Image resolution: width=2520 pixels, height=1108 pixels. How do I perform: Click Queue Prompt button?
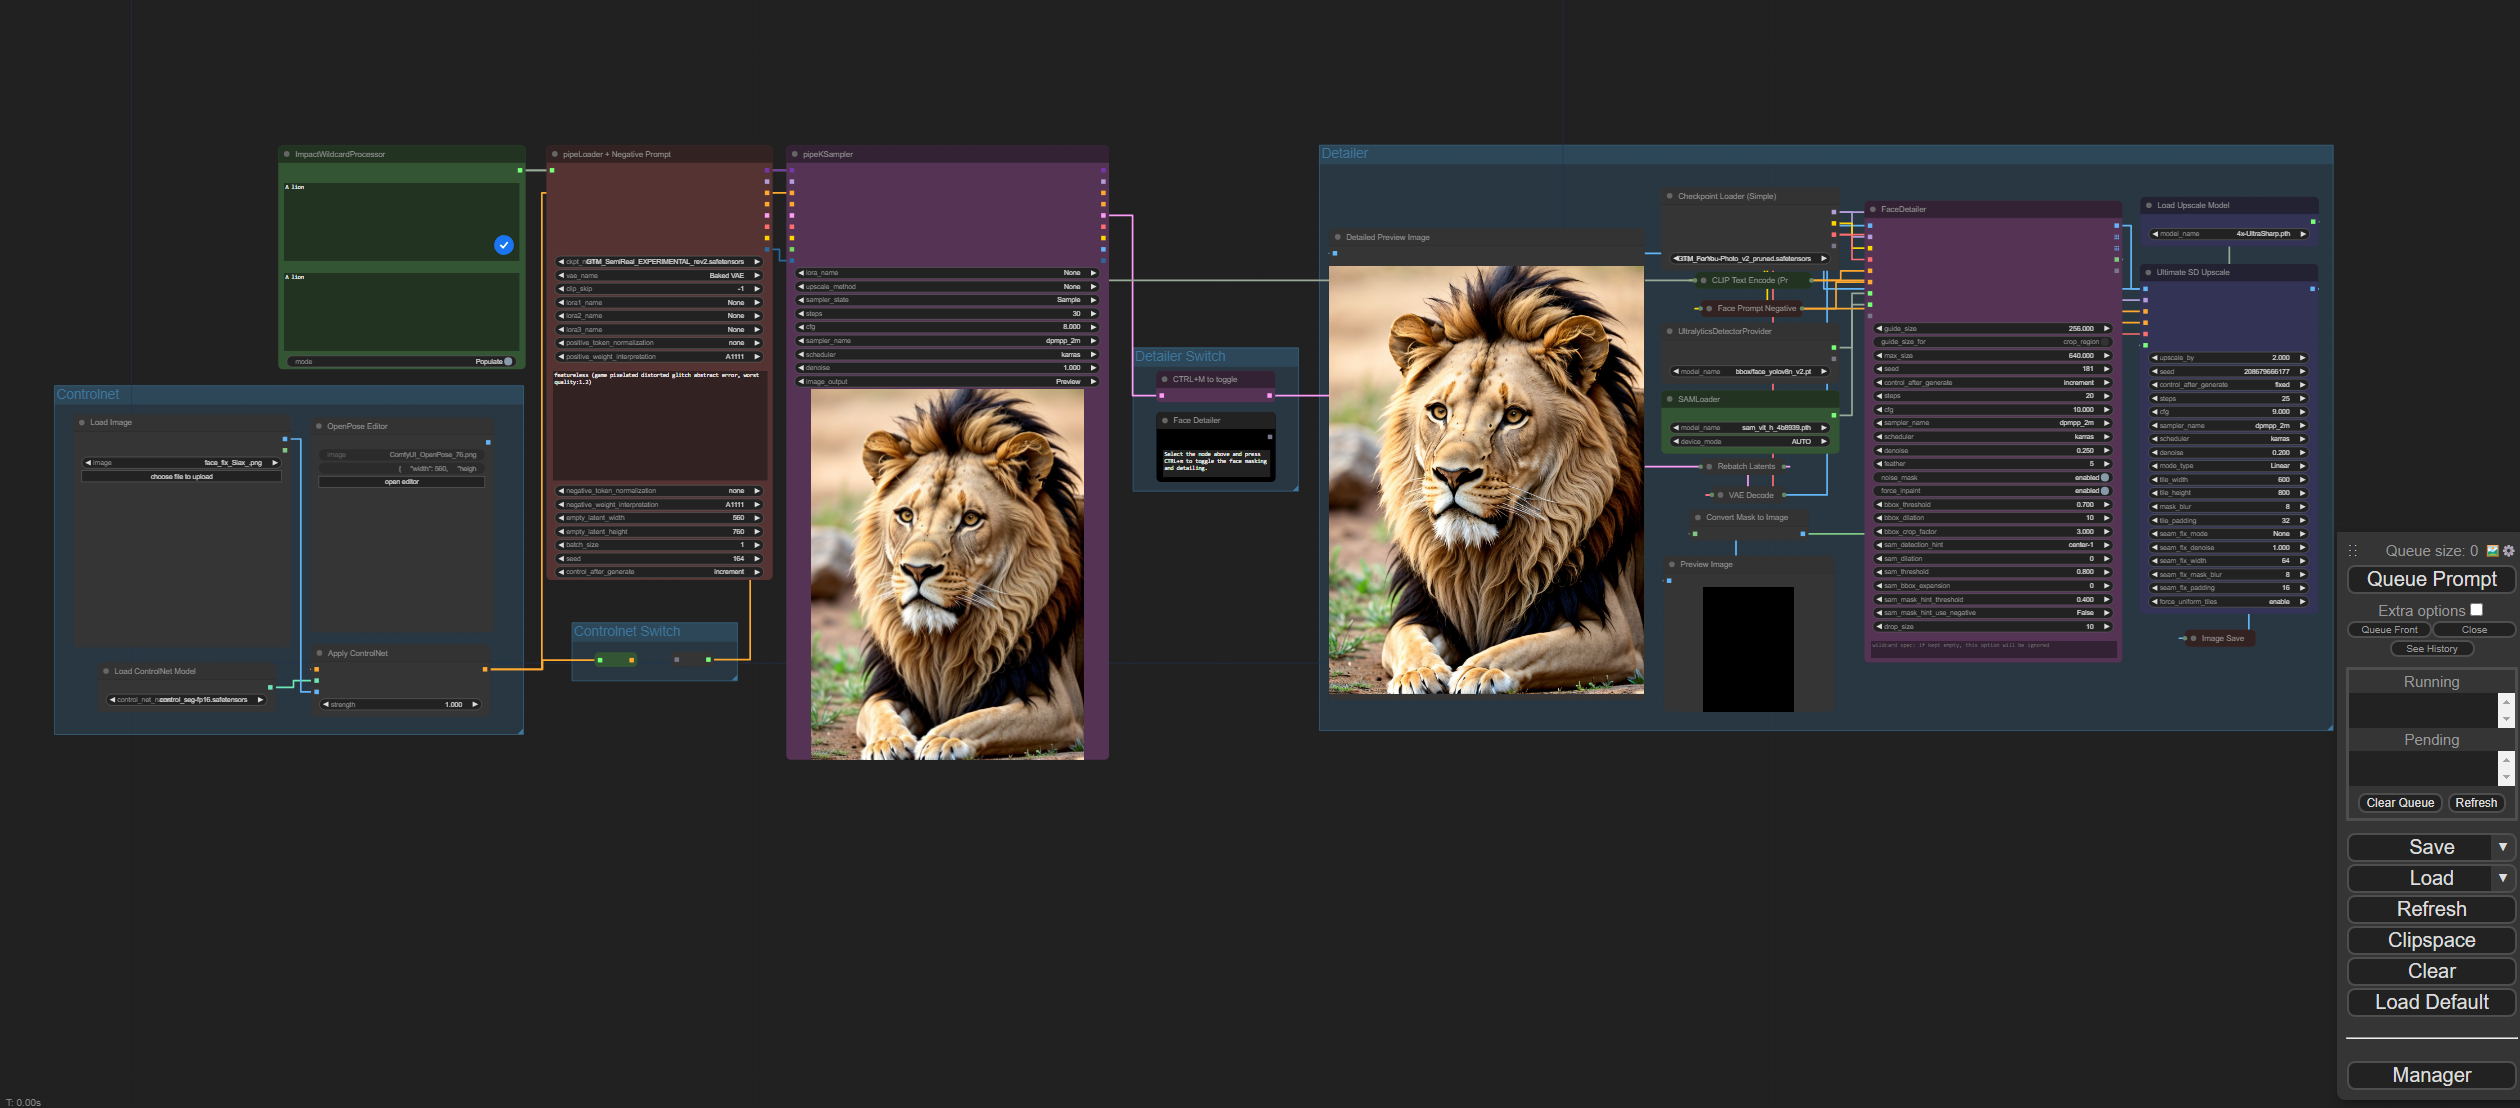pos(2431,579)
